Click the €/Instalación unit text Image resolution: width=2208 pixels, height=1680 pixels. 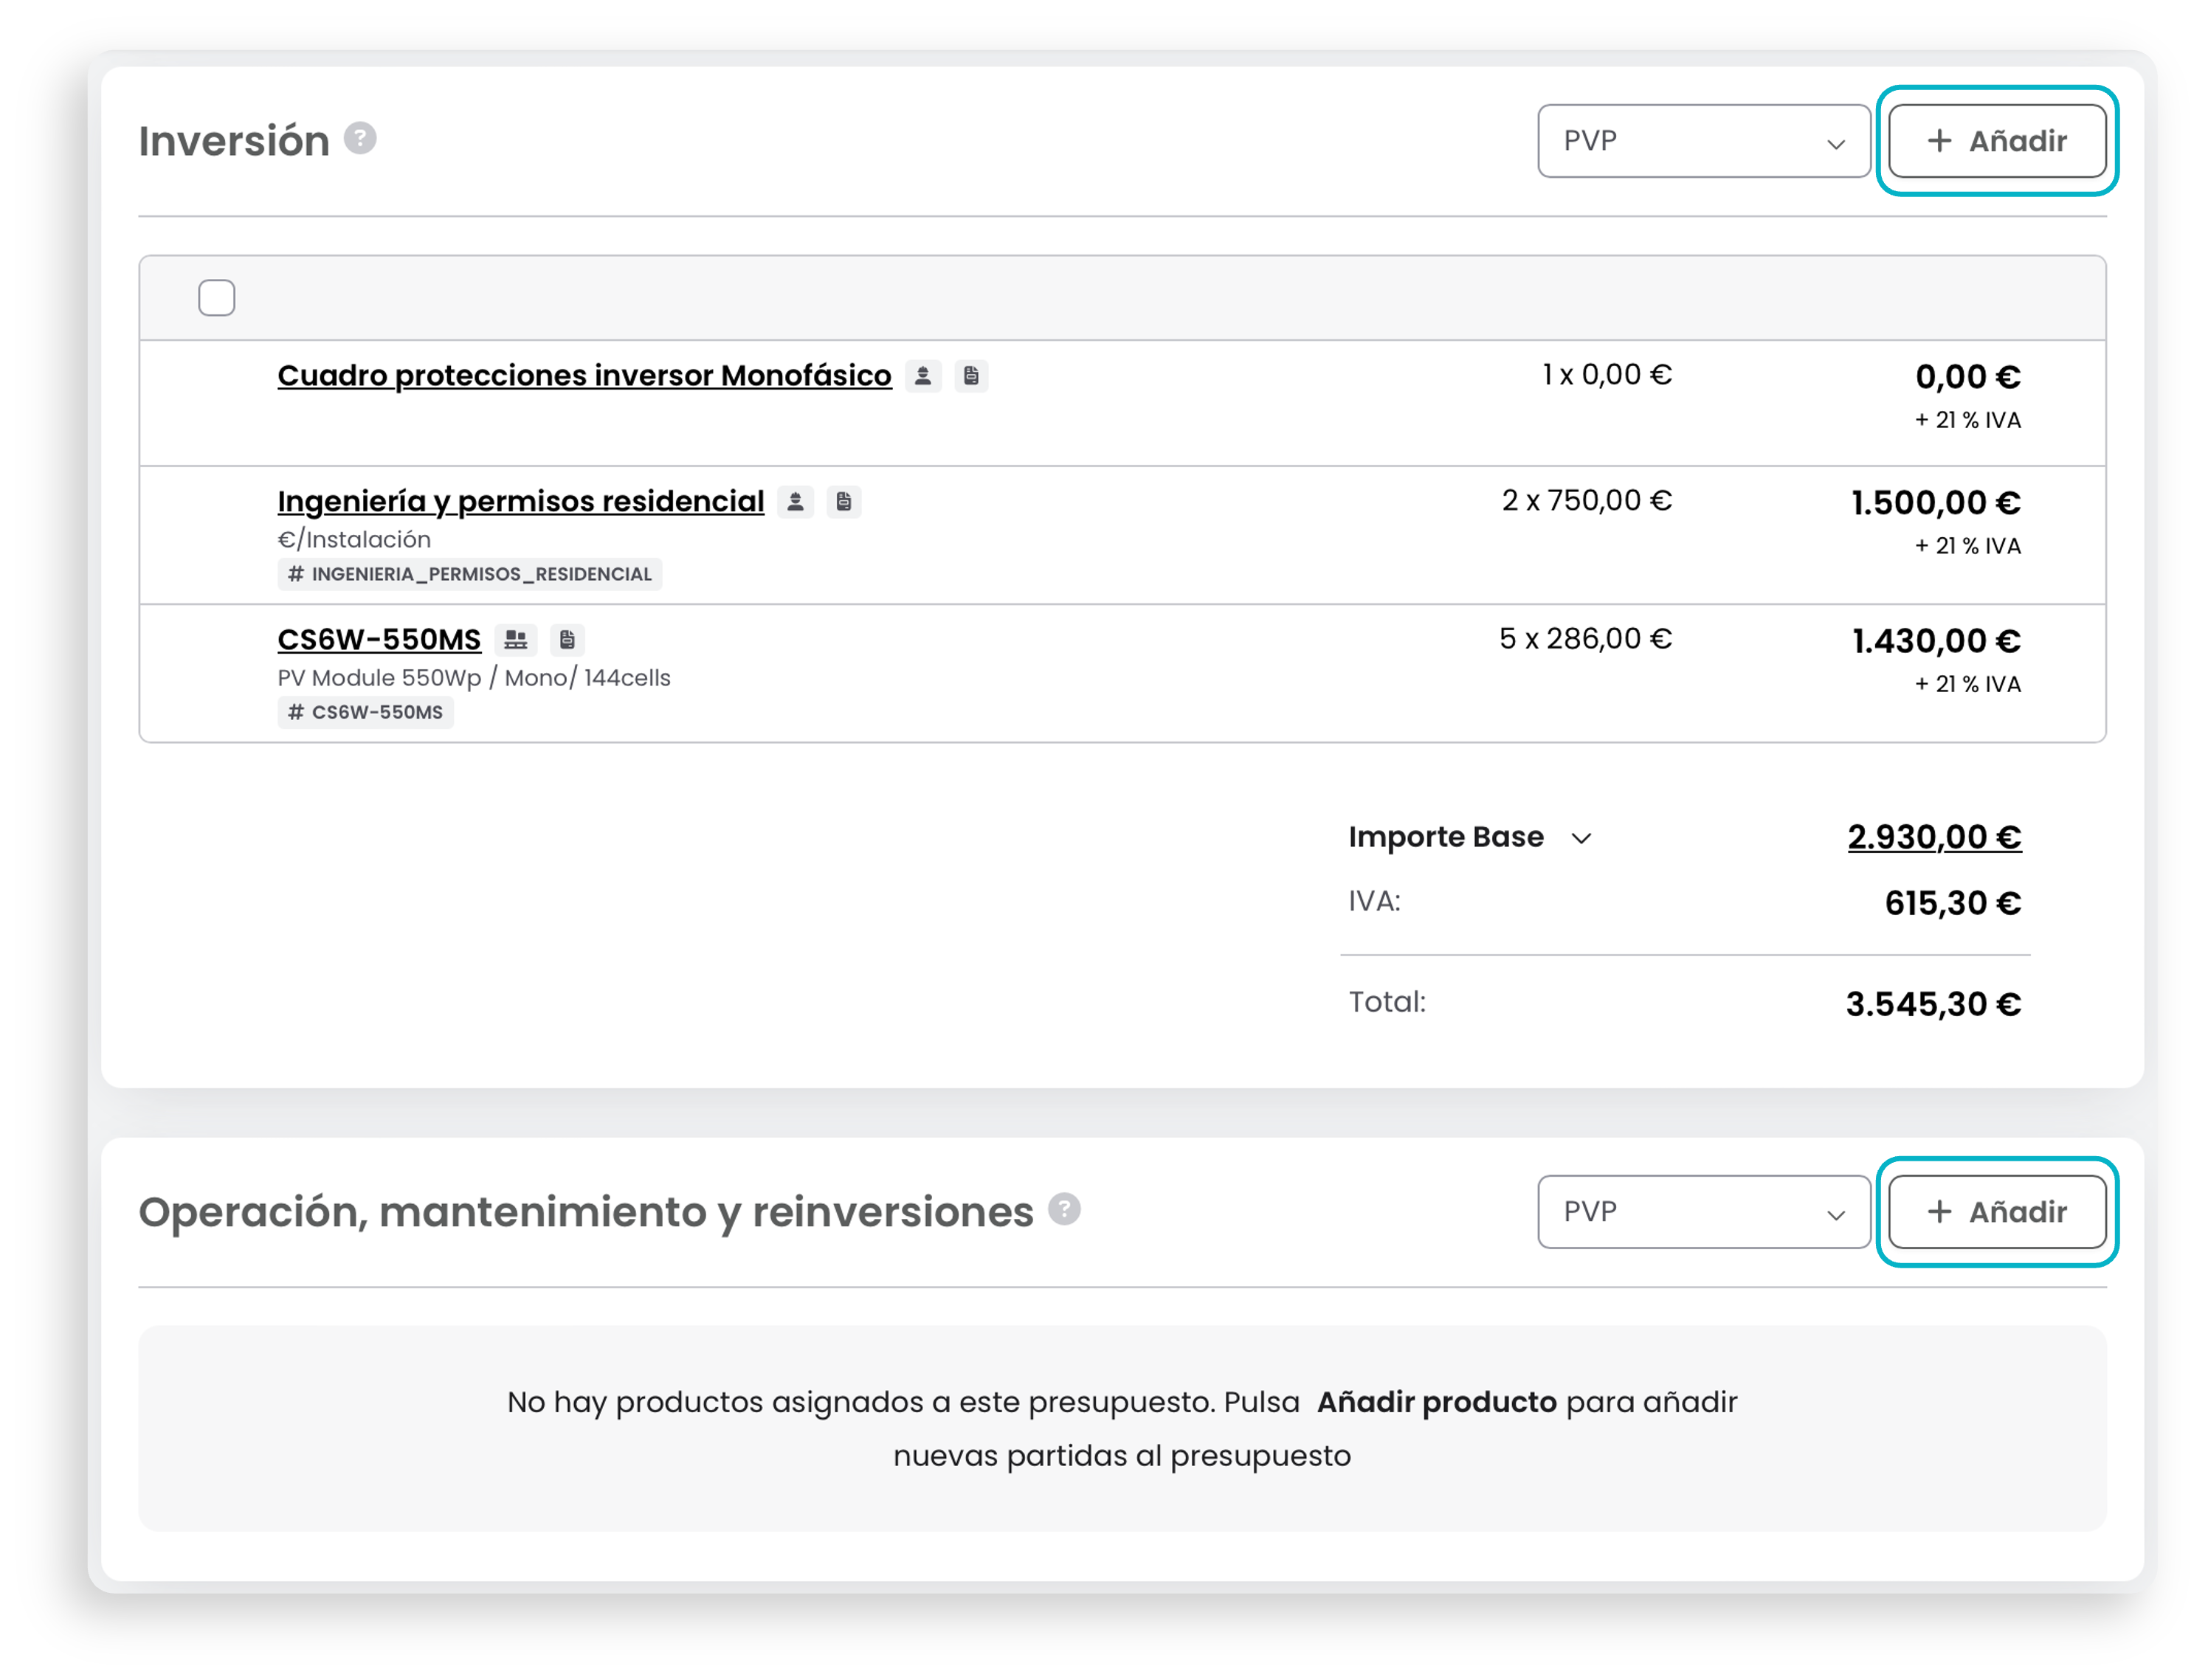[354, 540]
